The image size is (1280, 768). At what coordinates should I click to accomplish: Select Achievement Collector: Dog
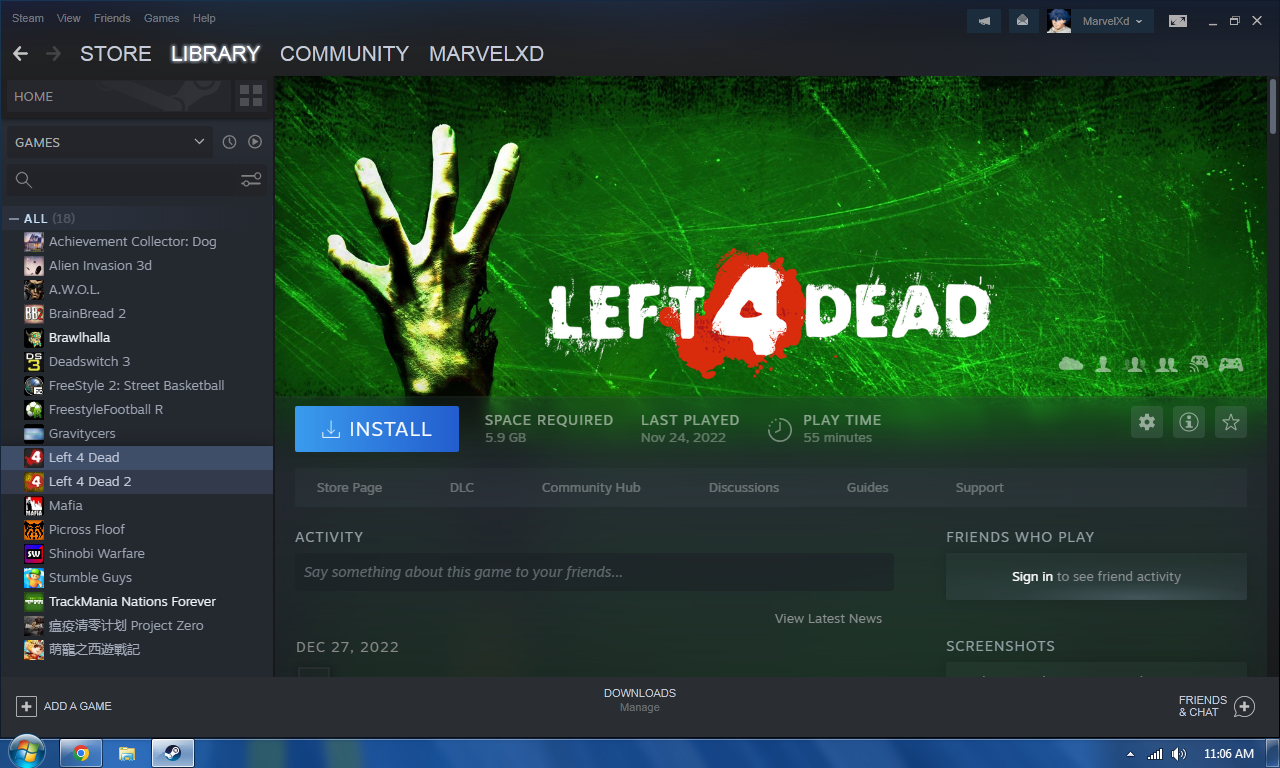137,242
